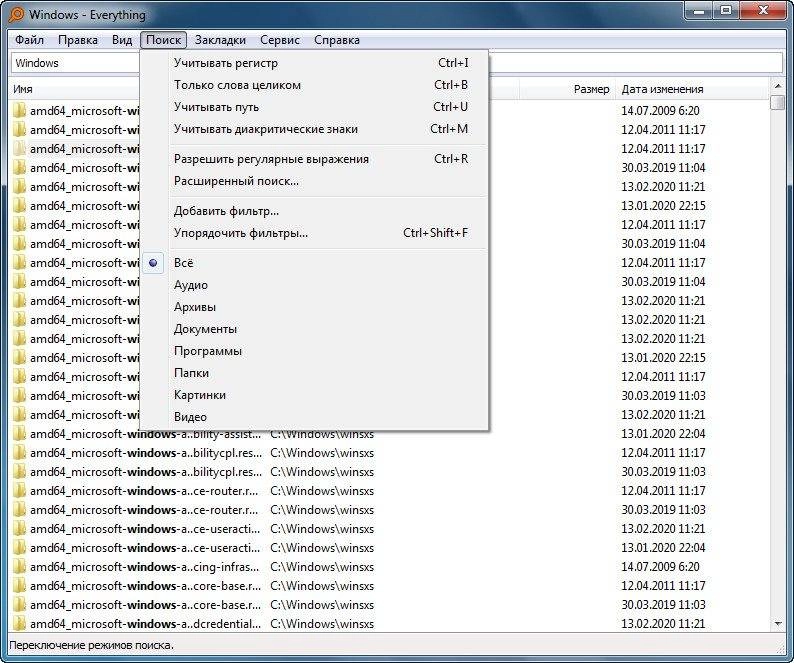Select core-base.r… row dated 12.04.2011

[x=390, y=586]
